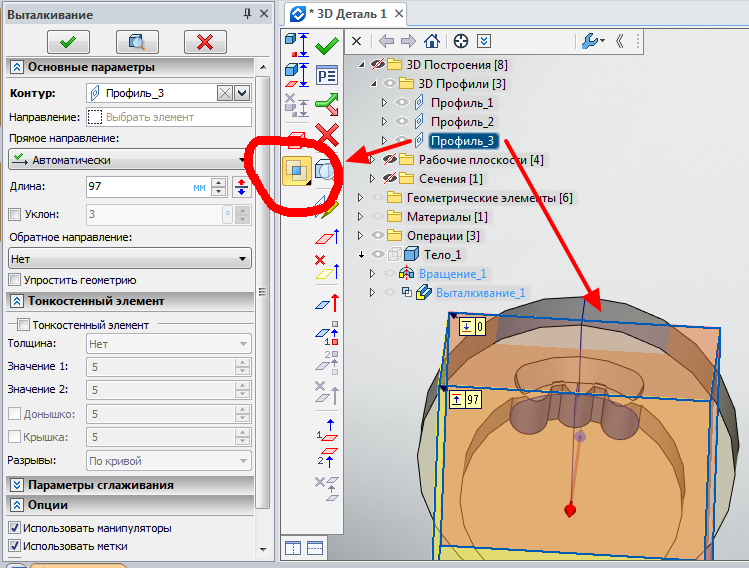Click the P= parameters icon in automenu
Viewport: 749px width, 568px height.
(327, 75)
